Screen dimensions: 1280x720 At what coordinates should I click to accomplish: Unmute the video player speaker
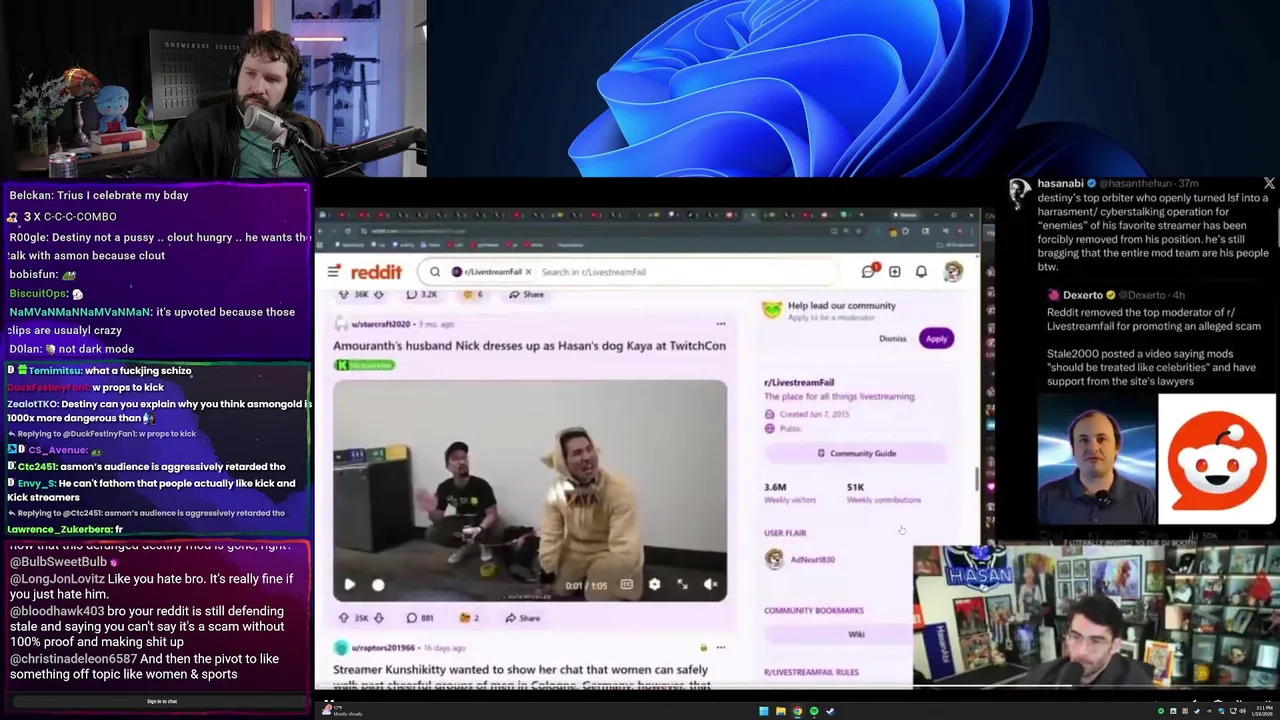tap(711, 585)
